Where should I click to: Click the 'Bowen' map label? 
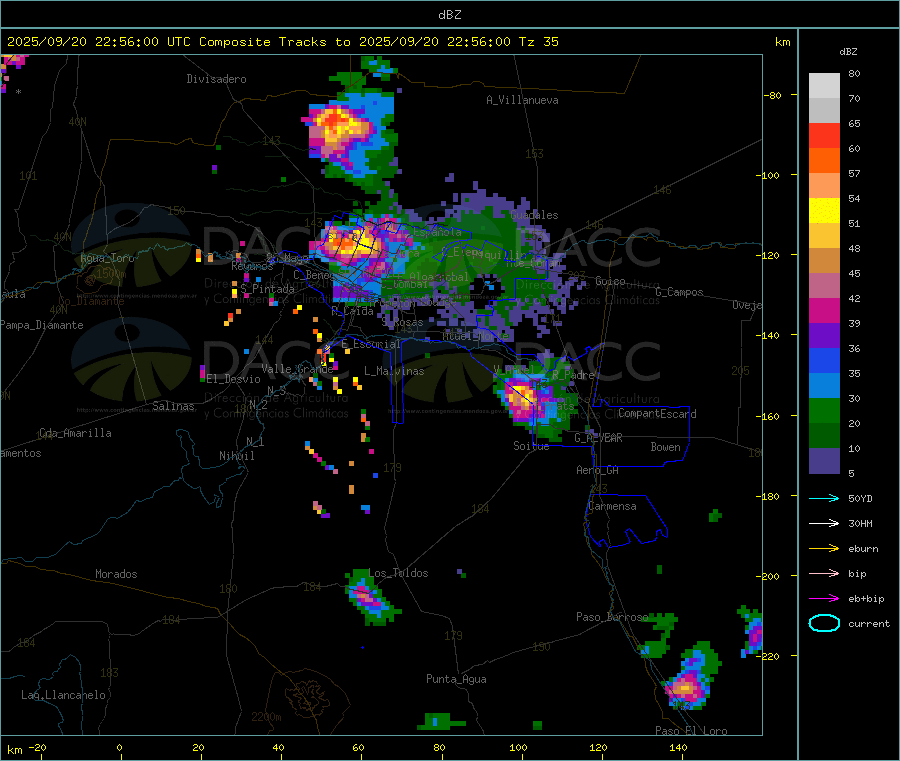coord(665,447)
